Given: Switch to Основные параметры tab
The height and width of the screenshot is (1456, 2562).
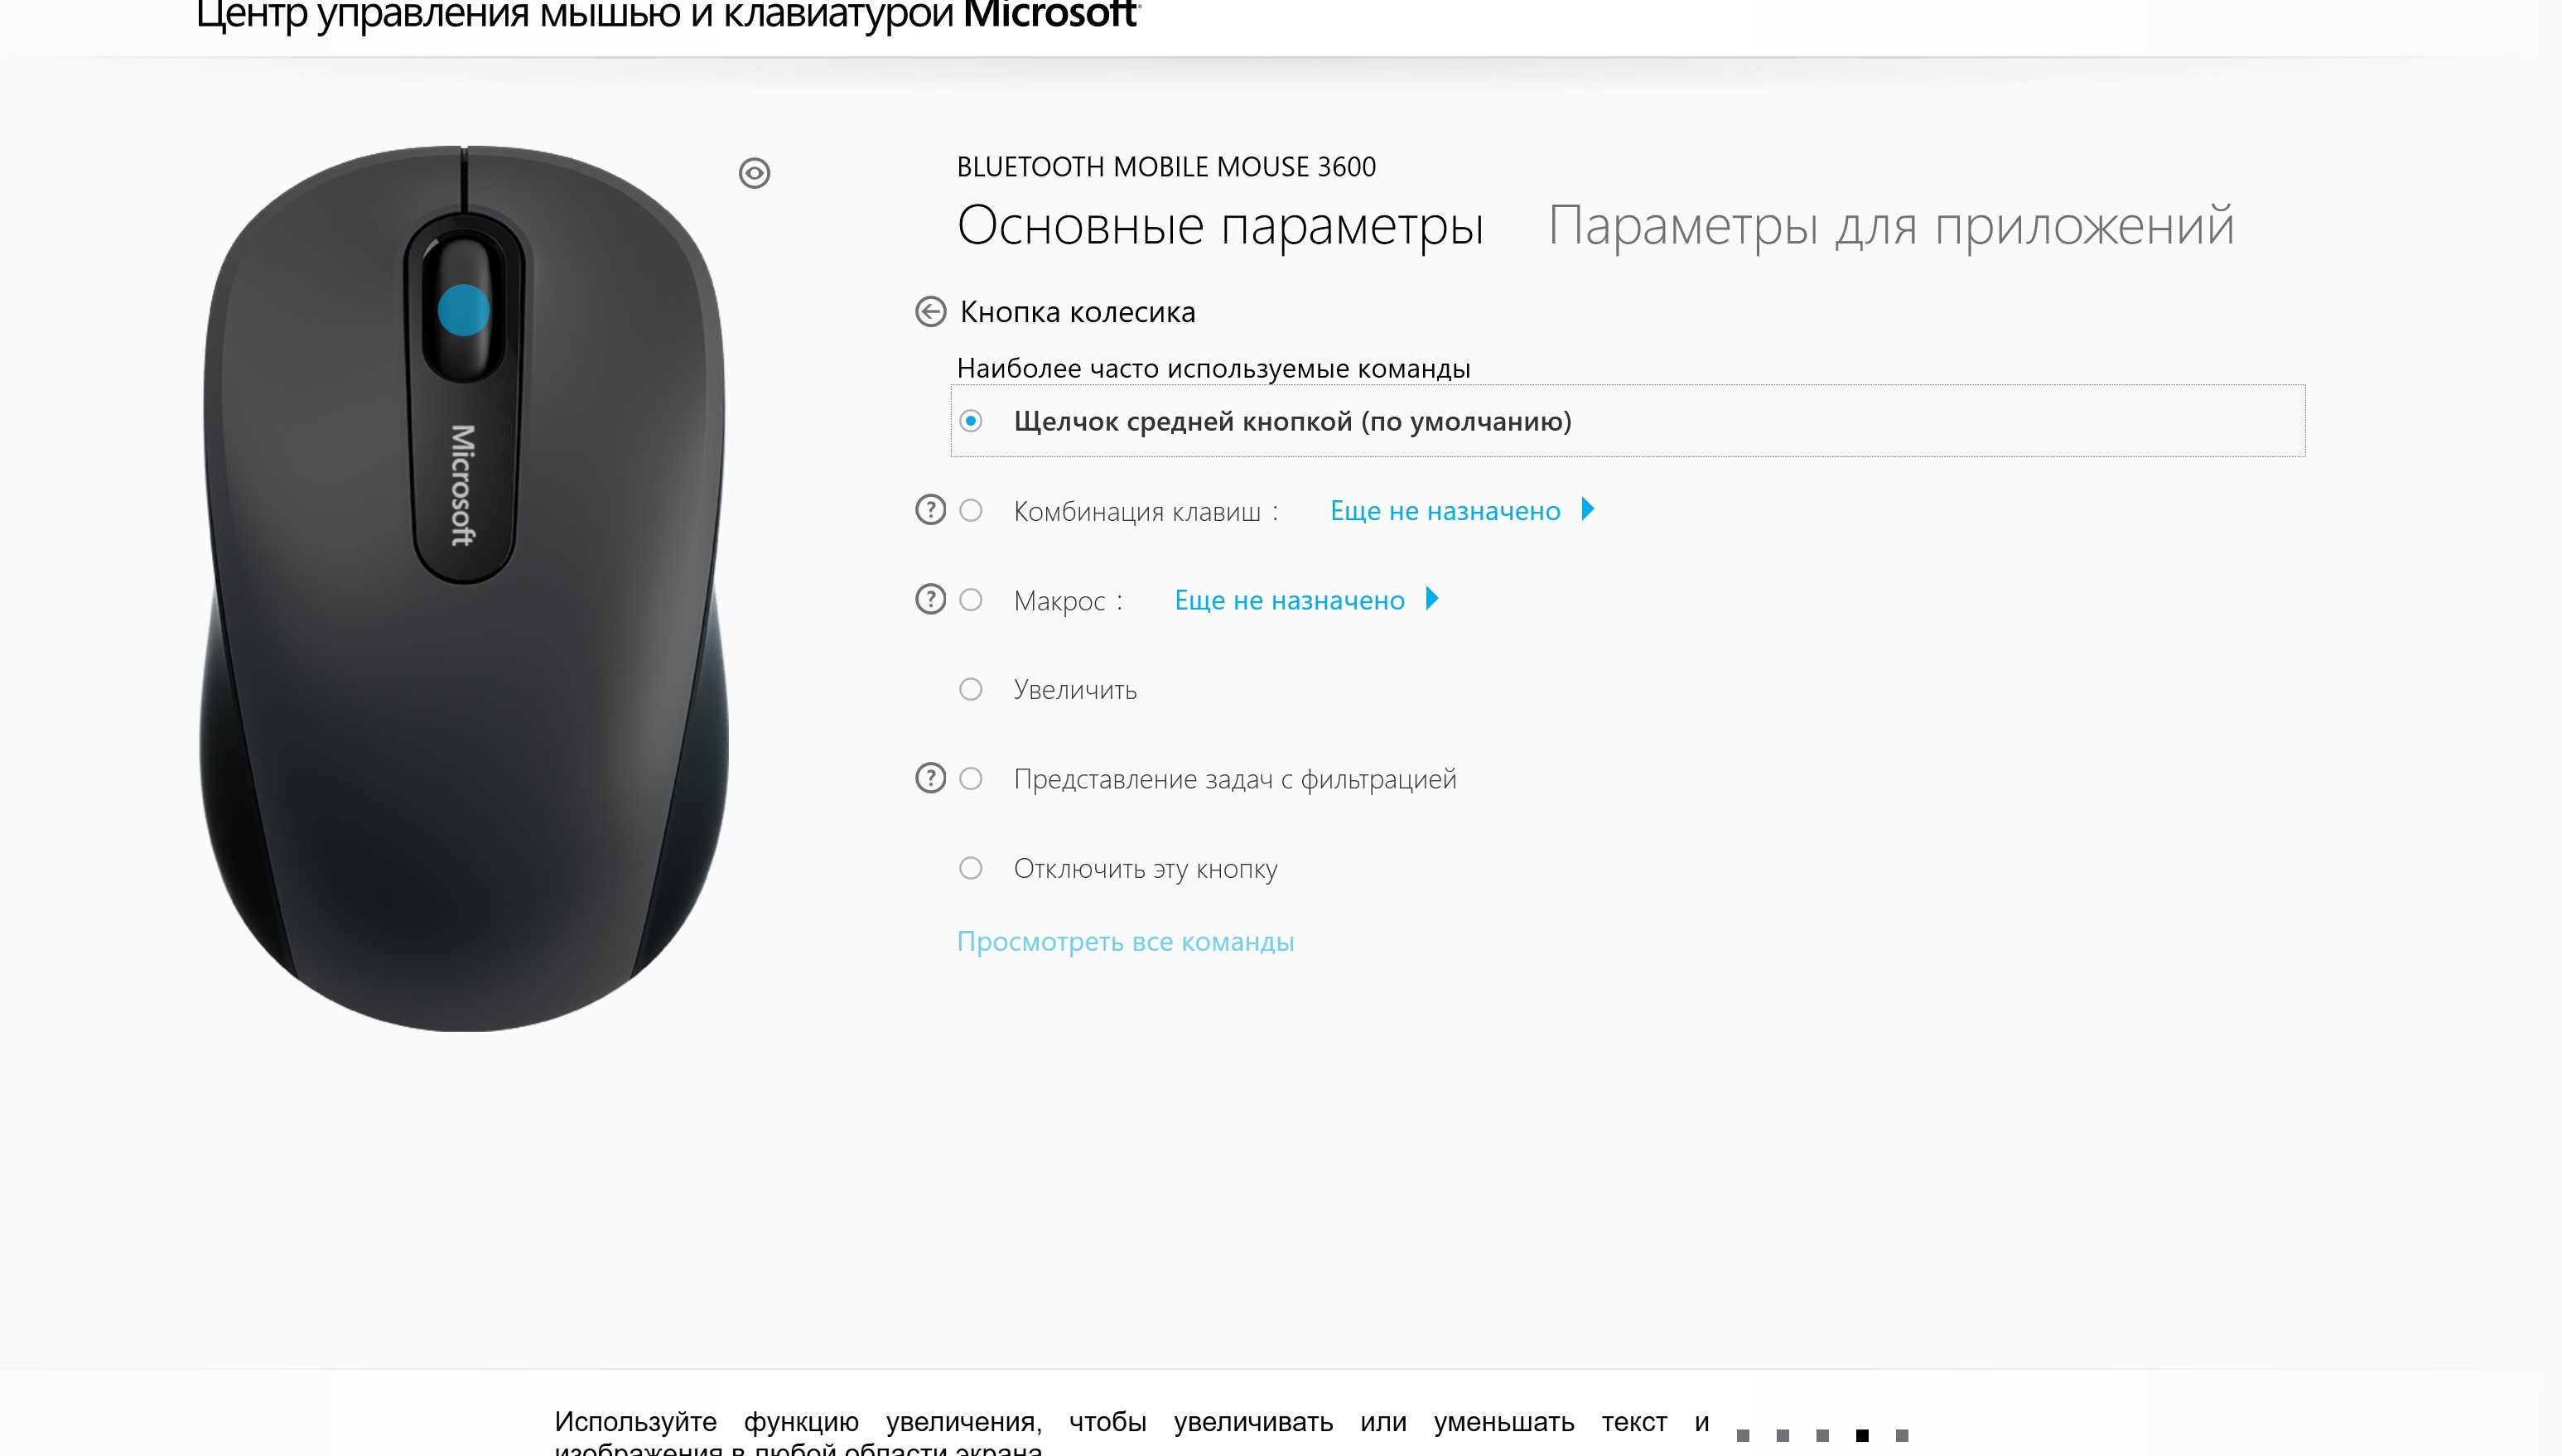Looking at the screenshot, I should [x=1220, y=225].
